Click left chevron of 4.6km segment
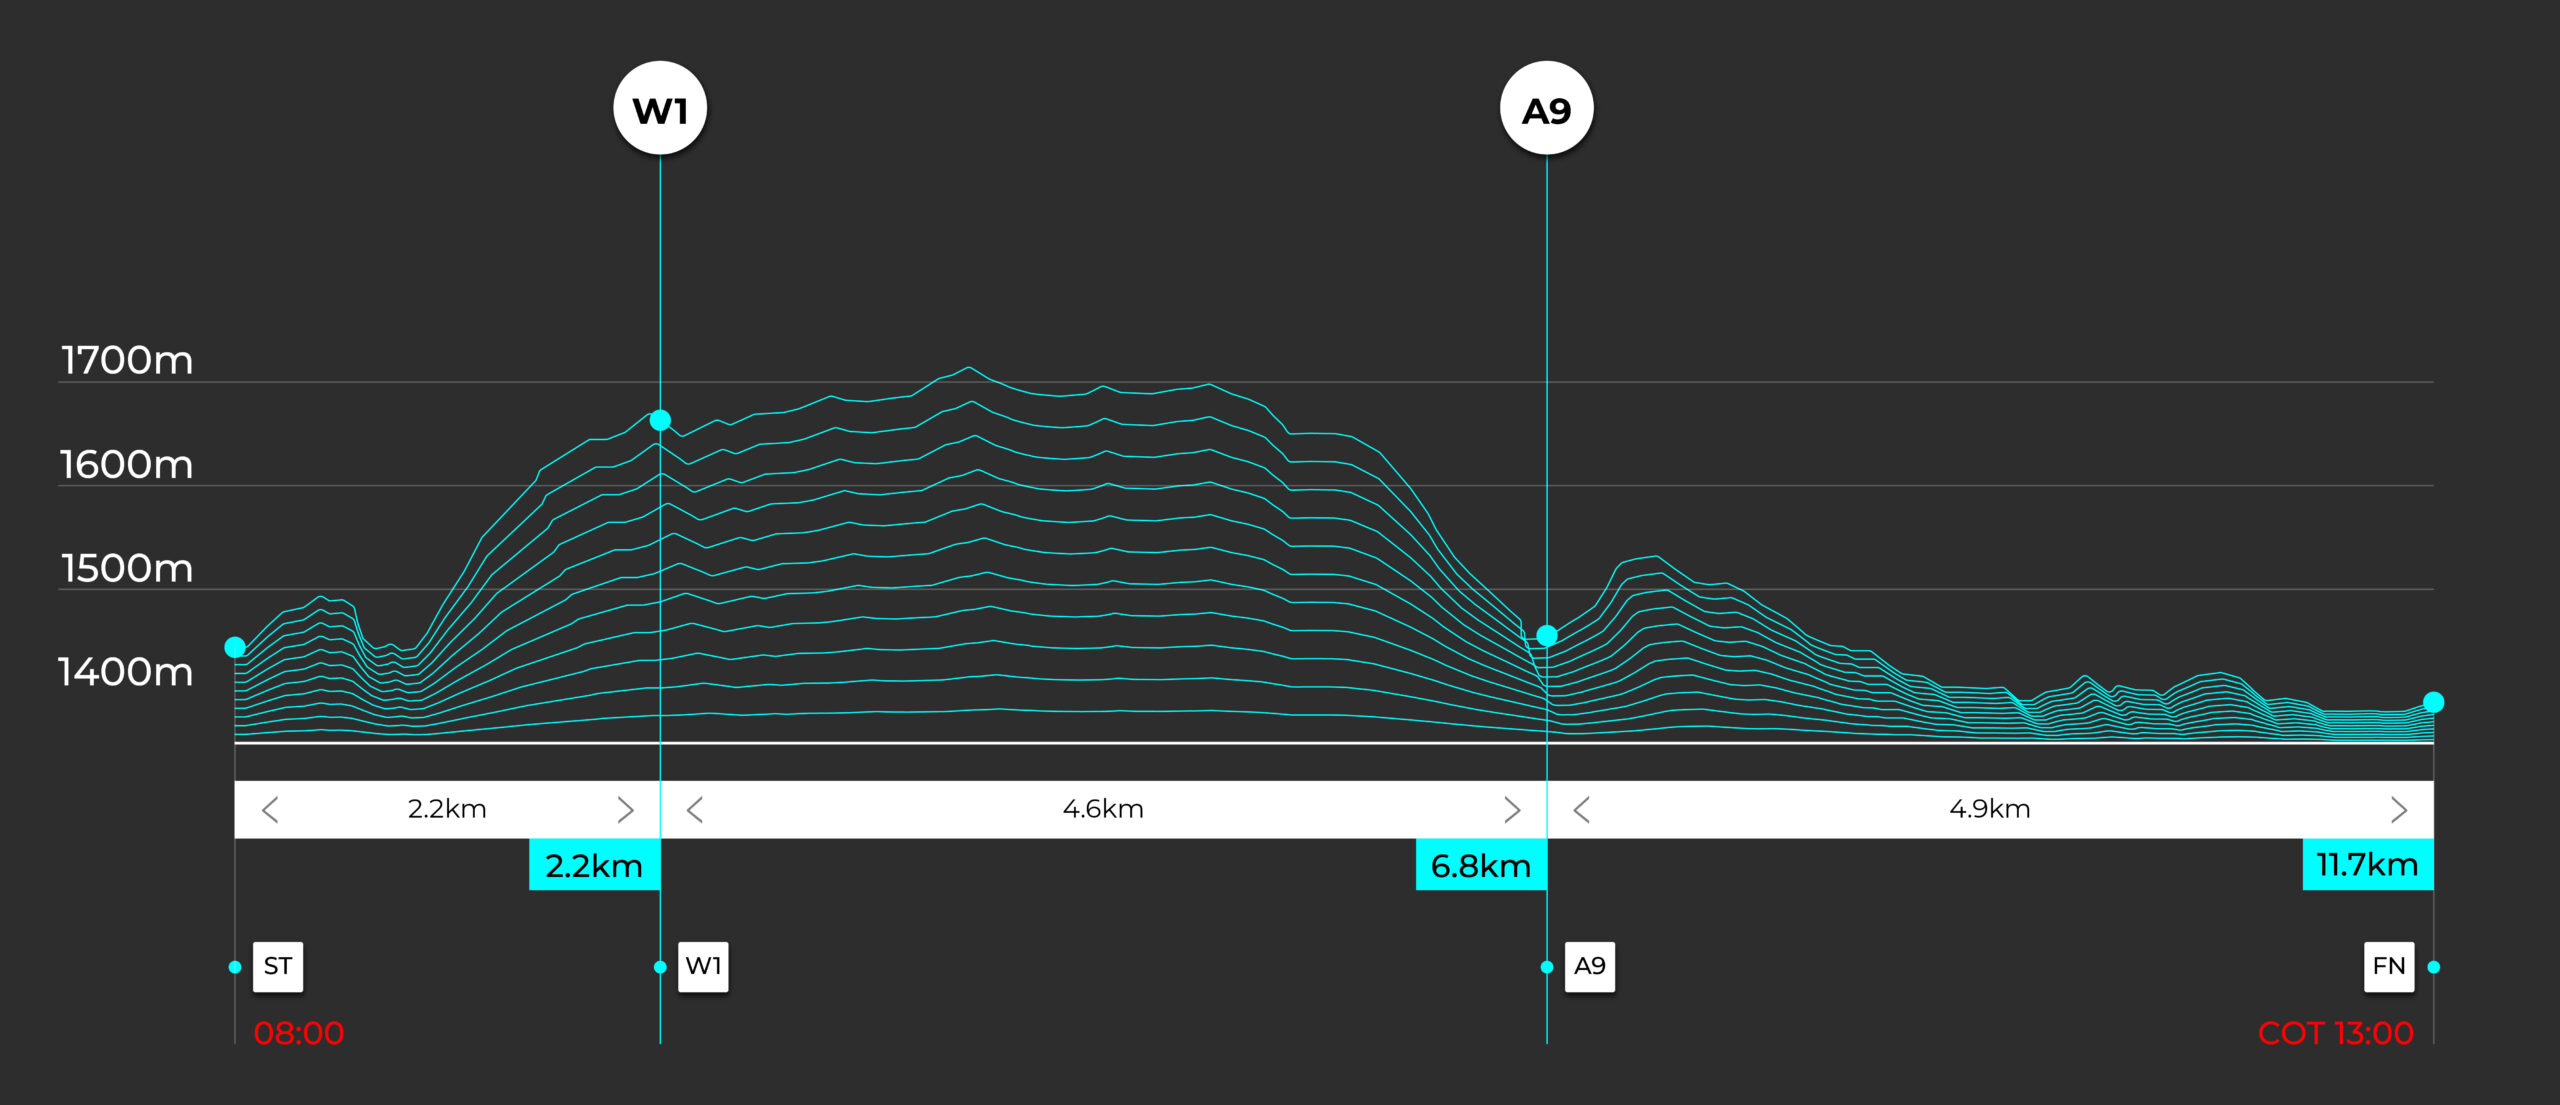This screenshot has width=2560, height=1105. tap(695, 809)
